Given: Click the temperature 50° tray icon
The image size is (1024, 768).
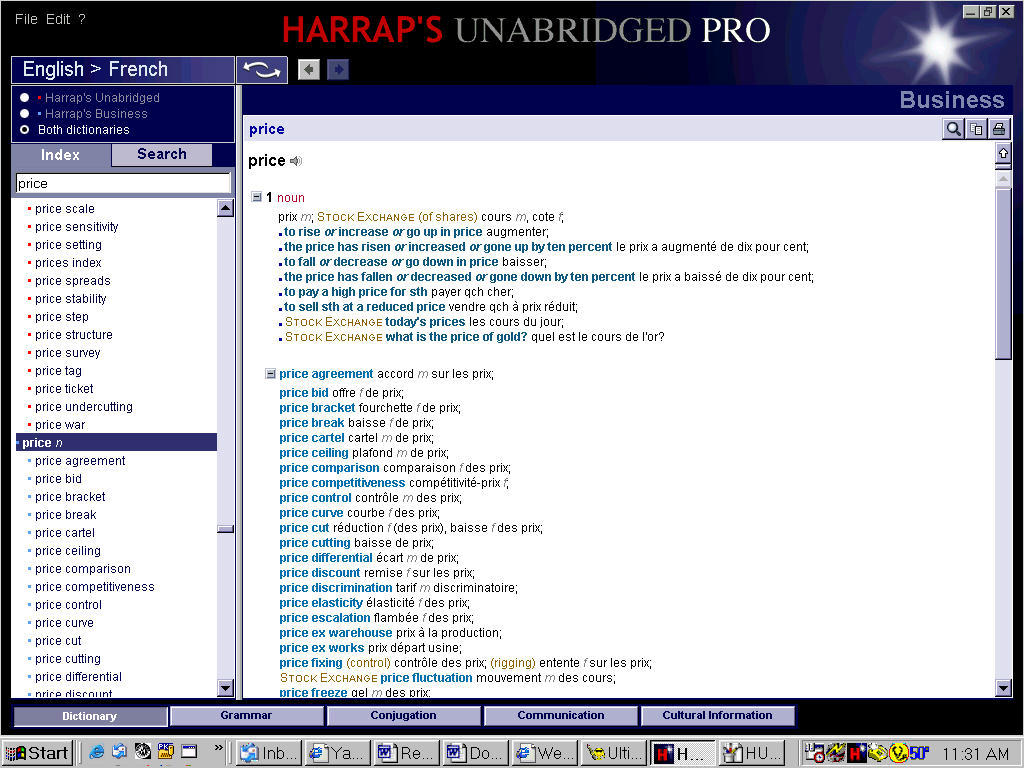Looking at the screenshot, I should (x=919, y=753).
